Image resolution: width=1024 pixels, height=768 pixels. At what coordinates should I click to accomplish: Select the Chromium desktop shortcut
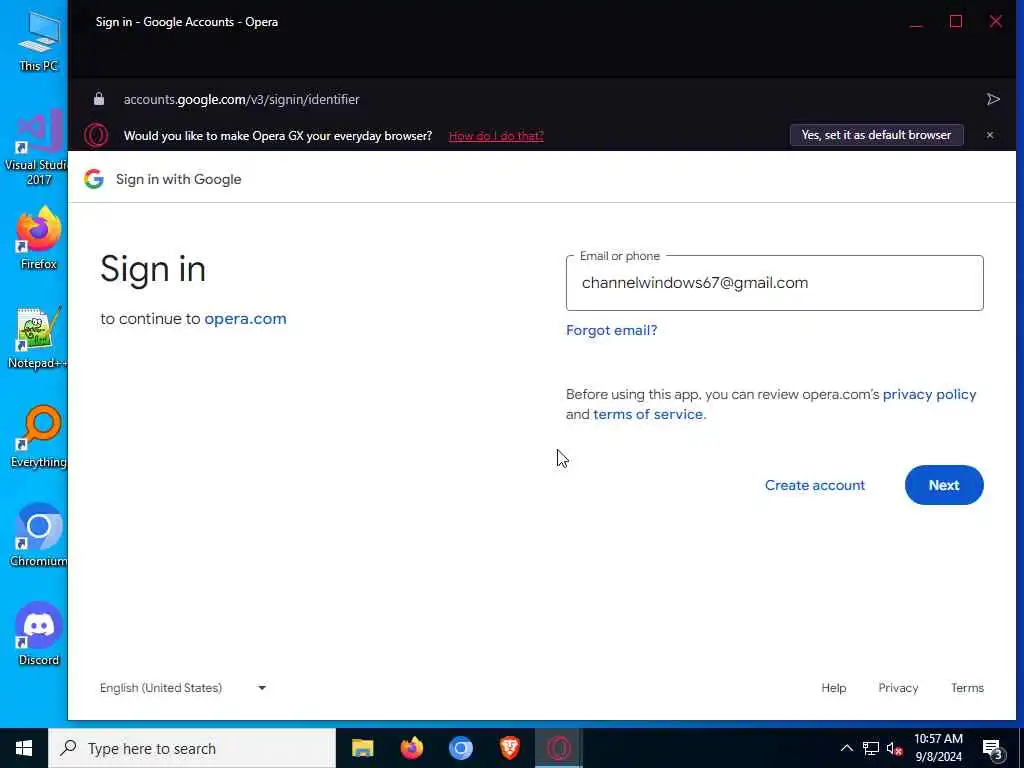pos(39,536)
